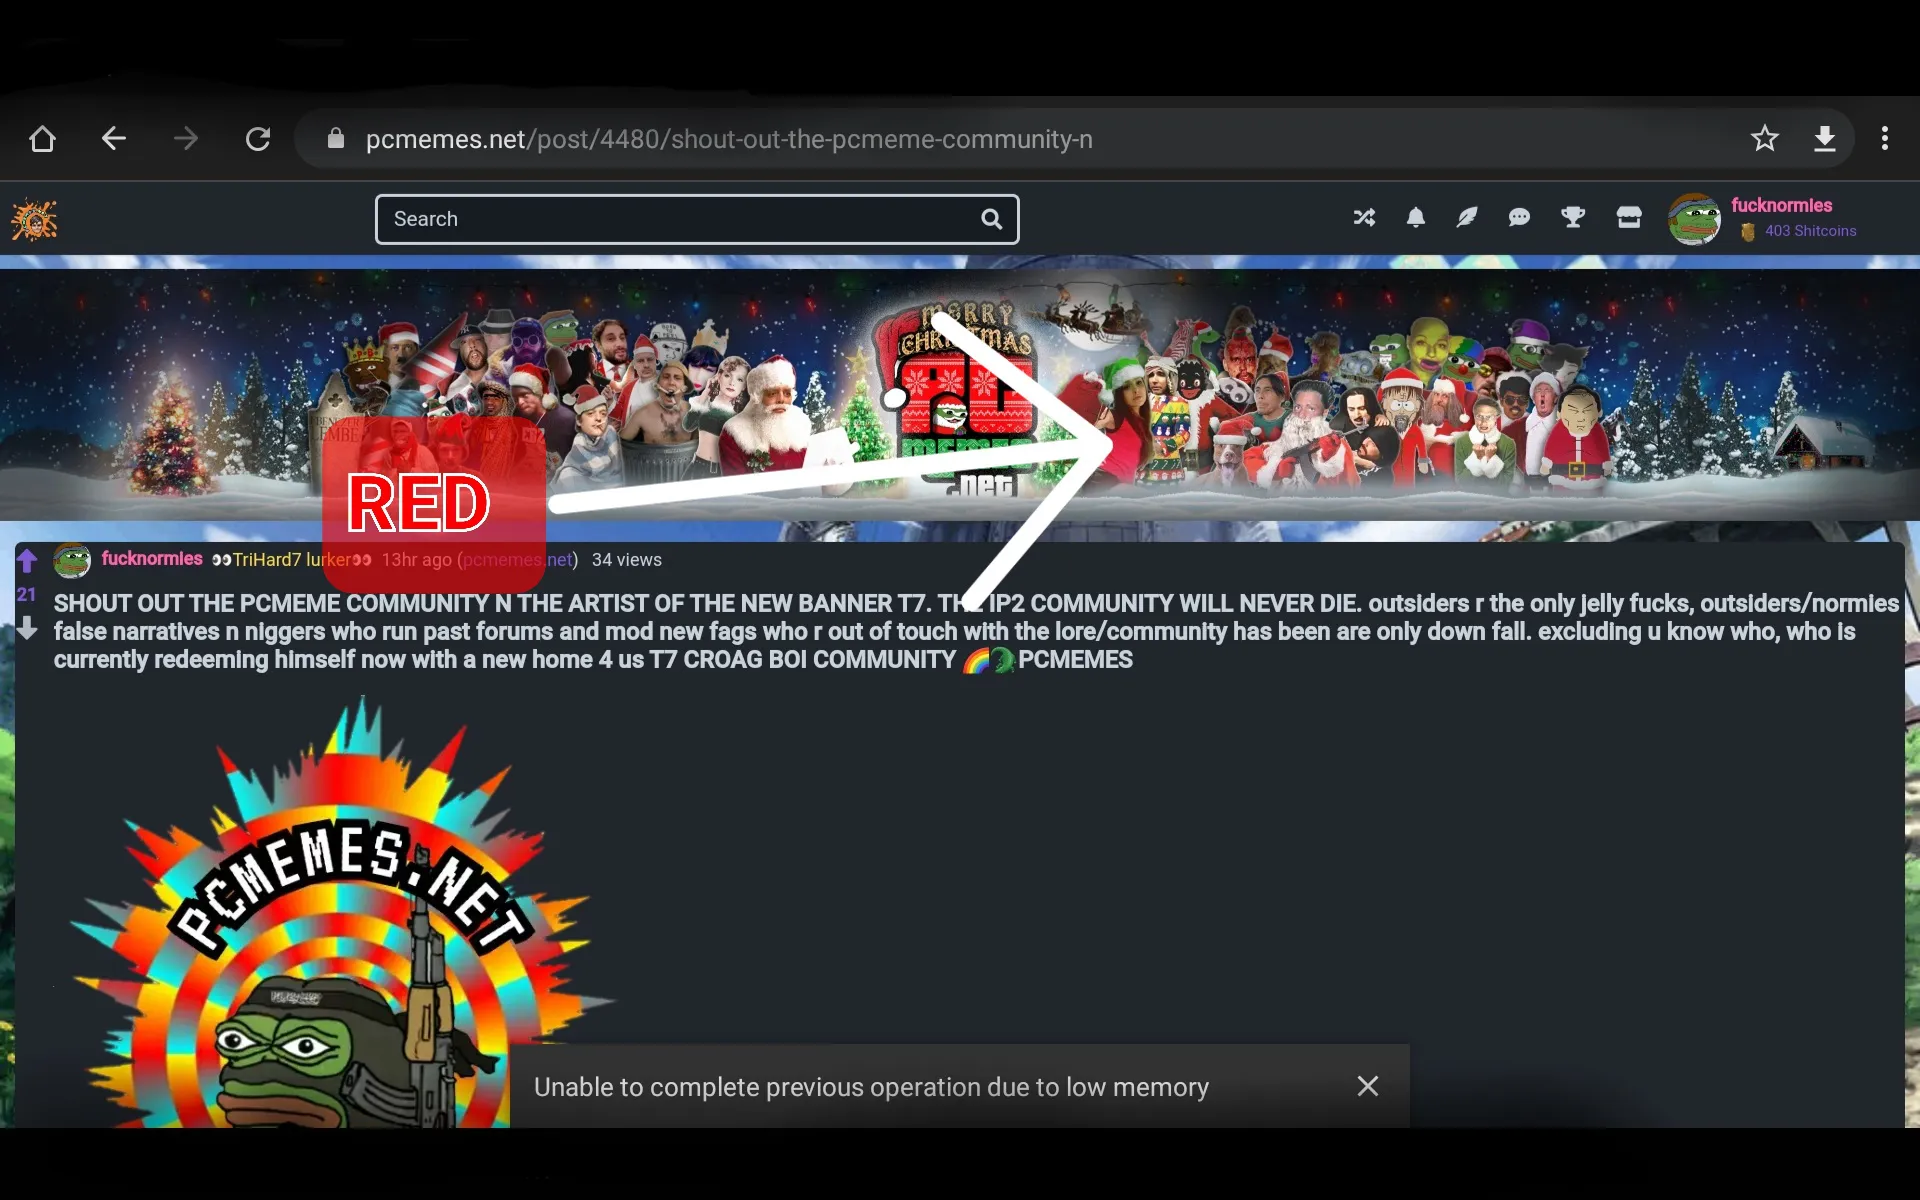Click the fucknormles username link
The height and width of the screenshot is (1200, 1920).
coord(152,559)
